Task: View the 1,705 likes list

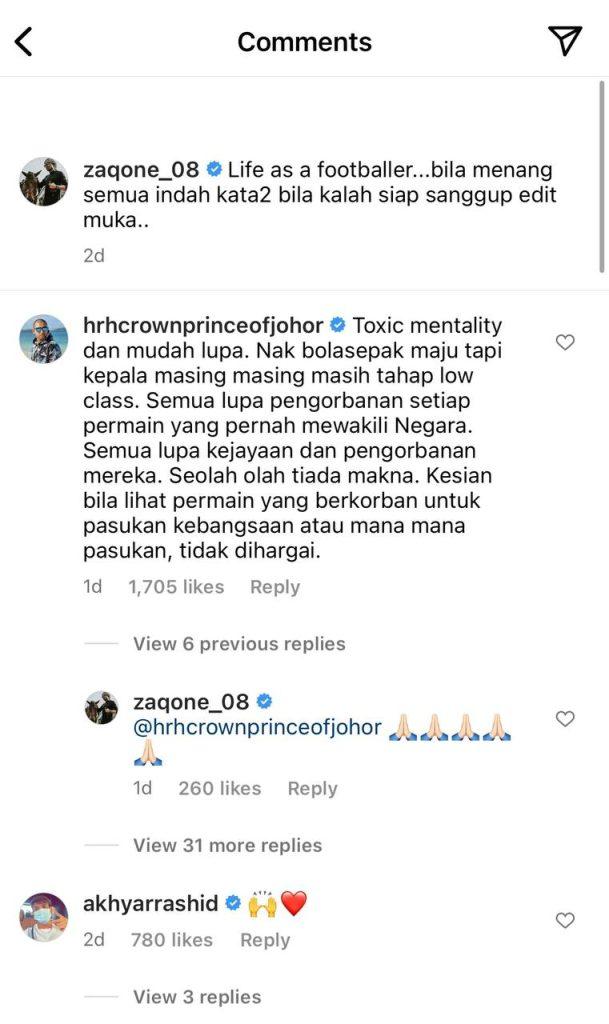Action: [x=176, y=587]
